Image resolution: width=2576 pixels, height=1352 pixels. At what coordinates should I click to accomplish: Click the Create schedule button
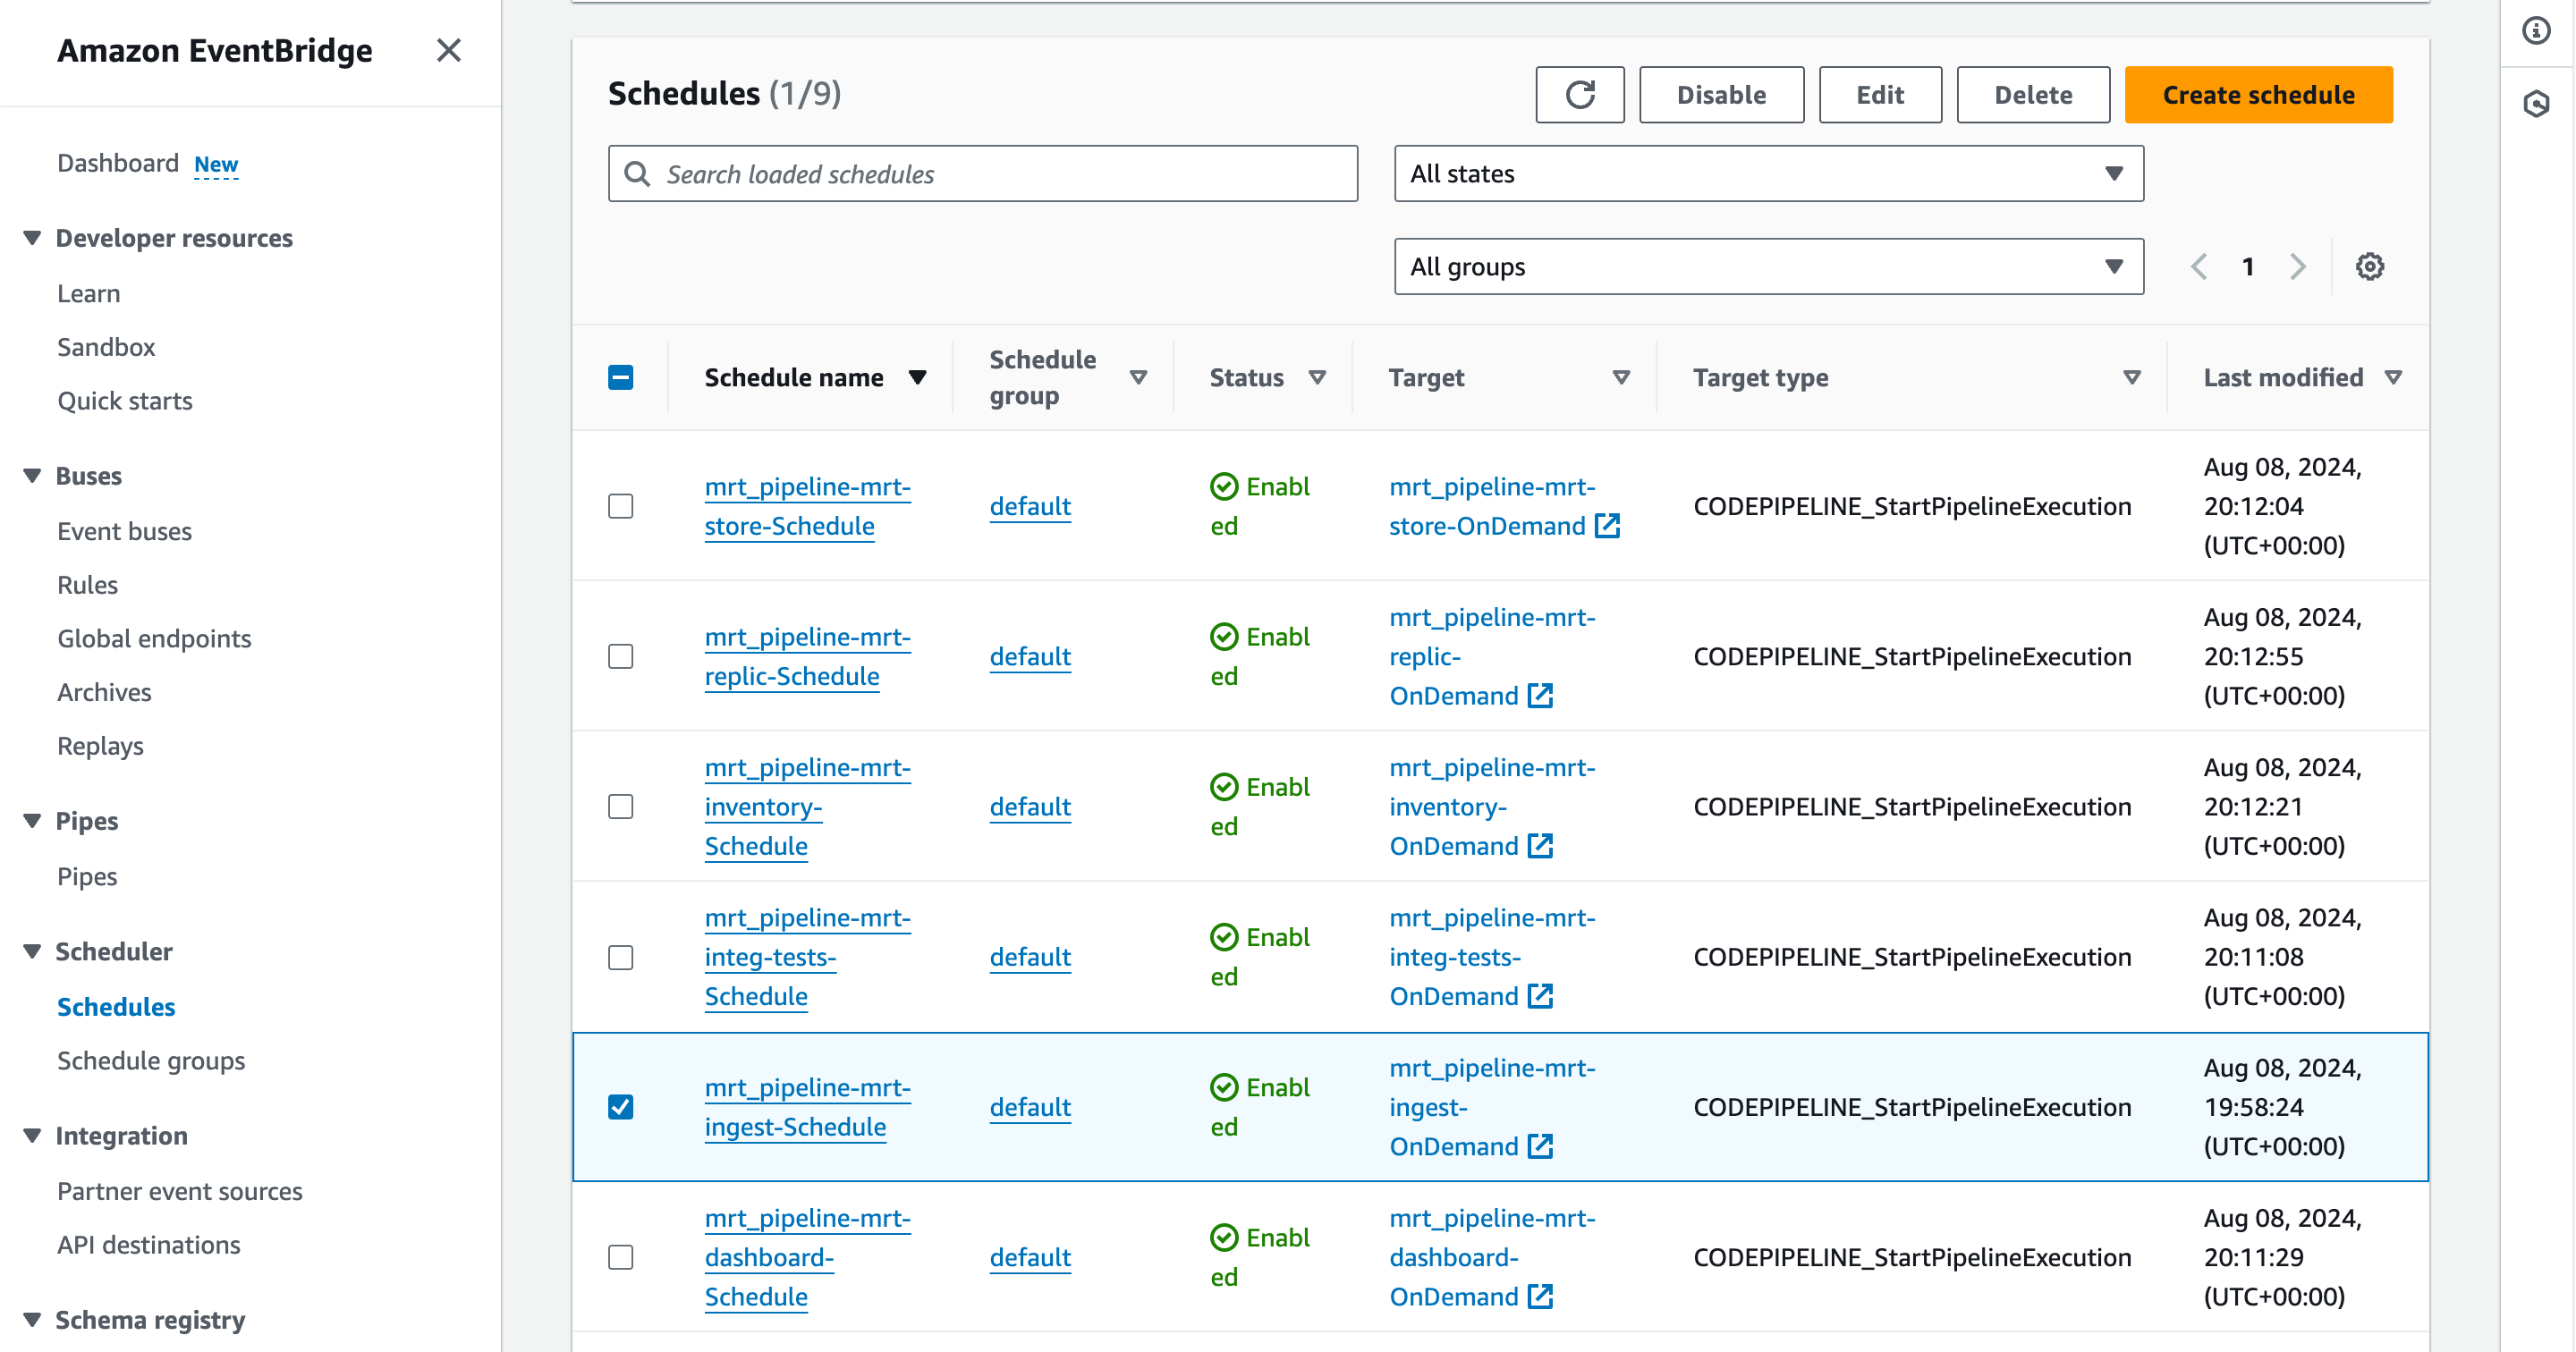tap(2258, 95)
